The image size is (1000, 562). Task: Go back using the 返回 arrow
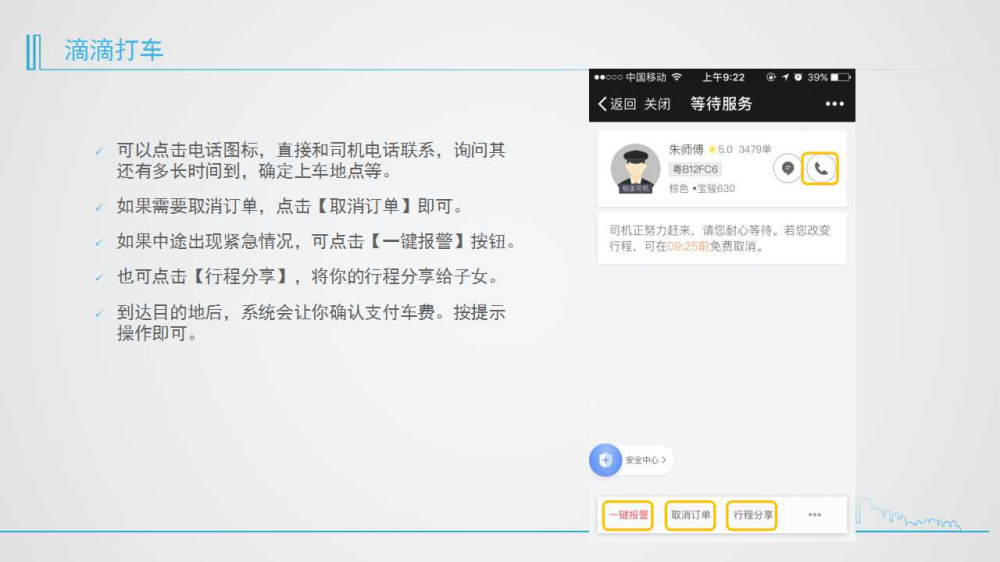point(616,104)
